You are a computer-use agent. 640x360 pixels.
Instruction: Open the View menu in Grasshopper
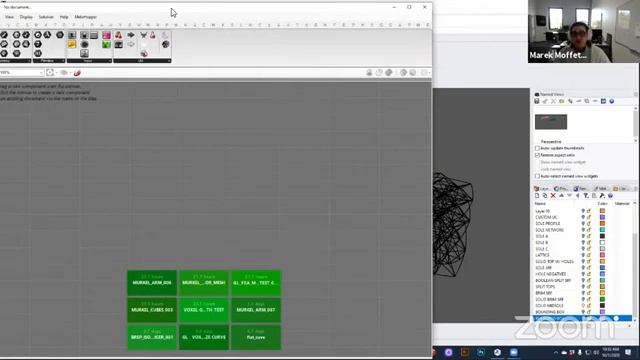click(9, 17)
